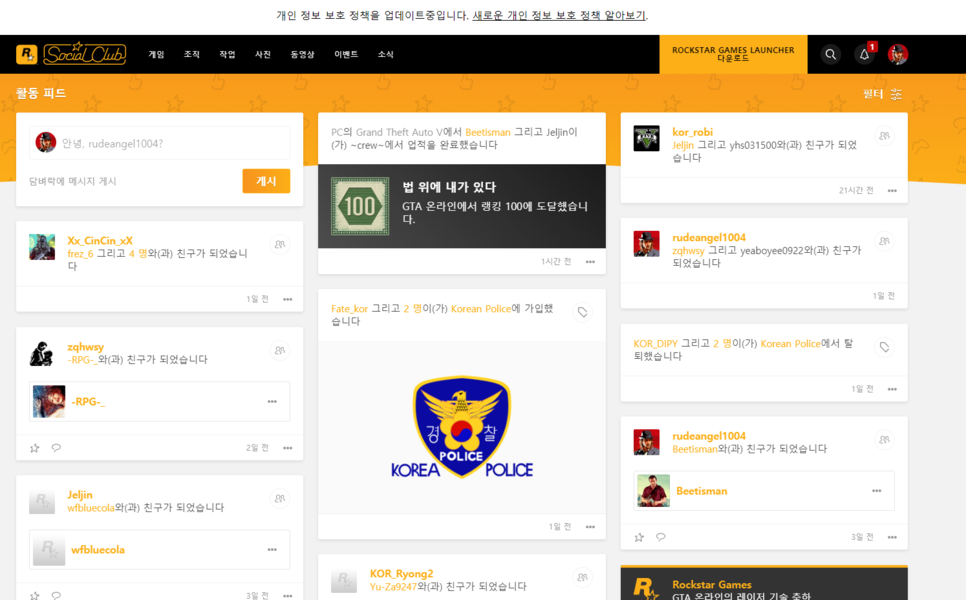Open Beetisman friend card avatar
966x600 pixels.
click(x=653, y=491)
